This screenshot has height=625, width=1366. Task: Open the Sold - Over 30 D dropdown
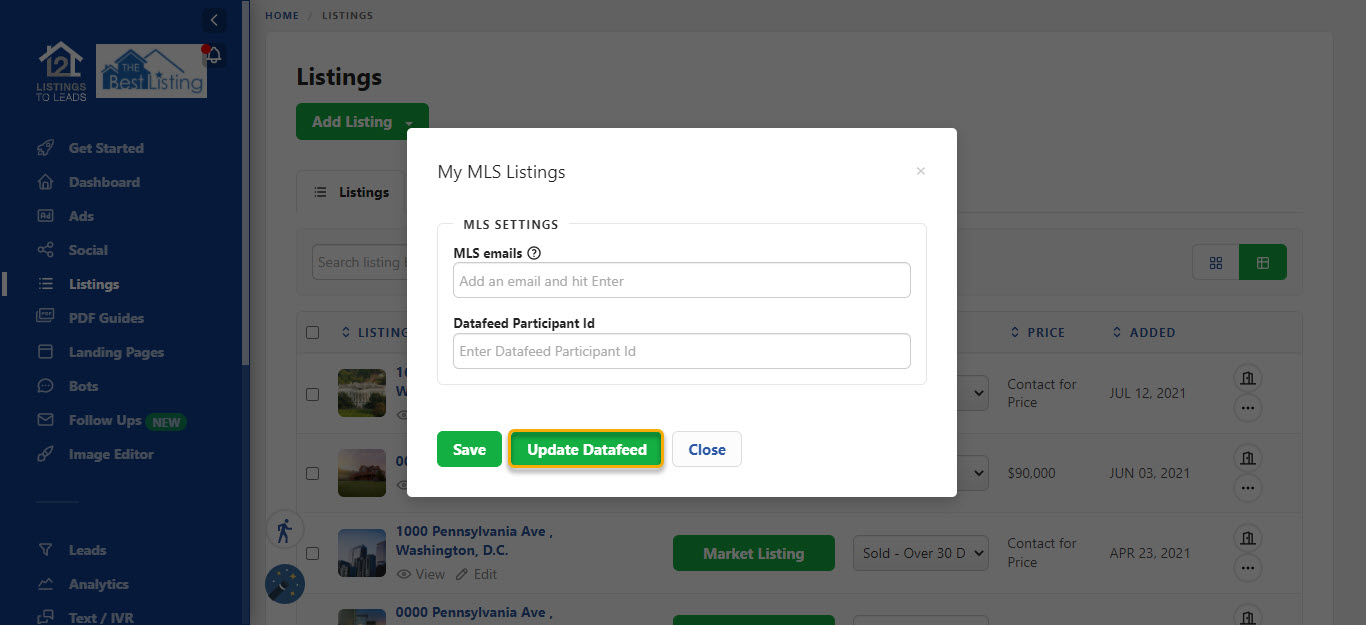tap(920, 553)
